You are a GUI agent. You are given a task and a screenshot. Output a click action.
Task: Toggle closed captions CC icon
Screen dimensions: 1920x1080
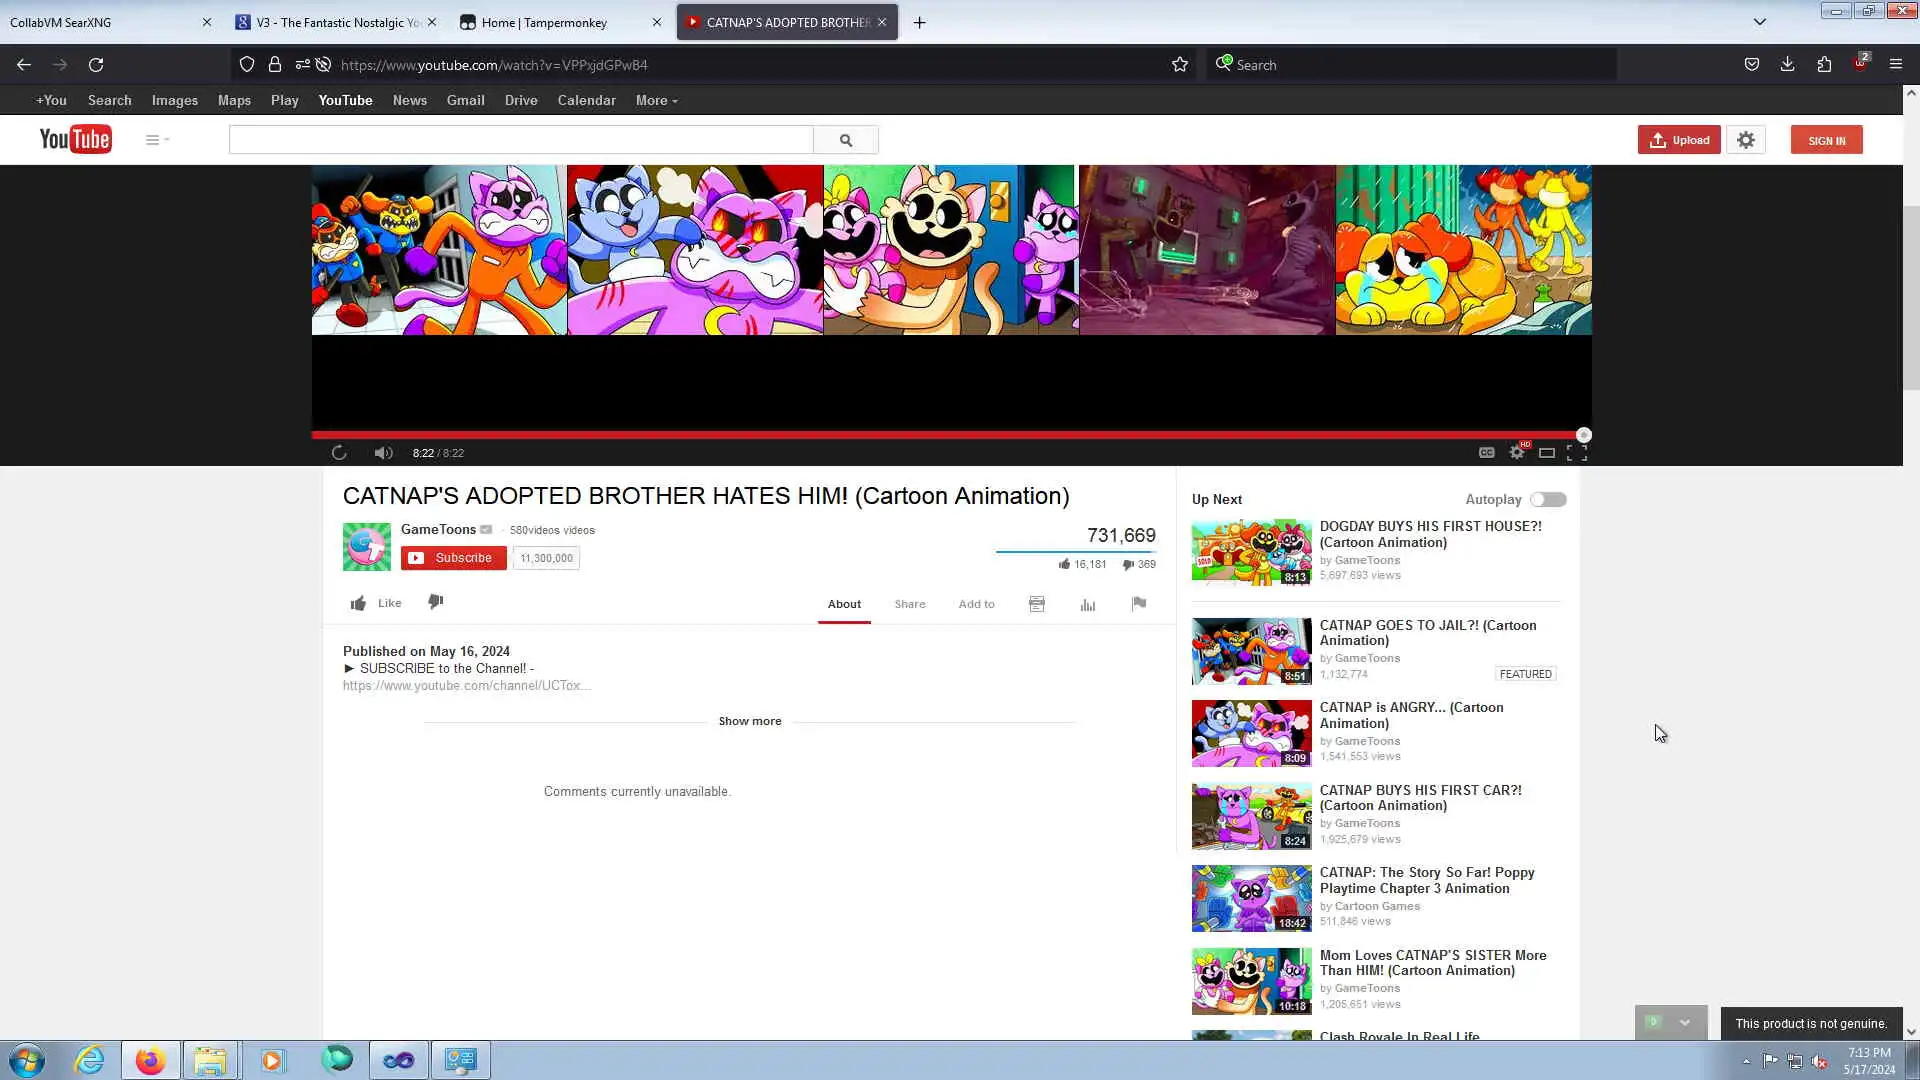(x=1487, y=453)
